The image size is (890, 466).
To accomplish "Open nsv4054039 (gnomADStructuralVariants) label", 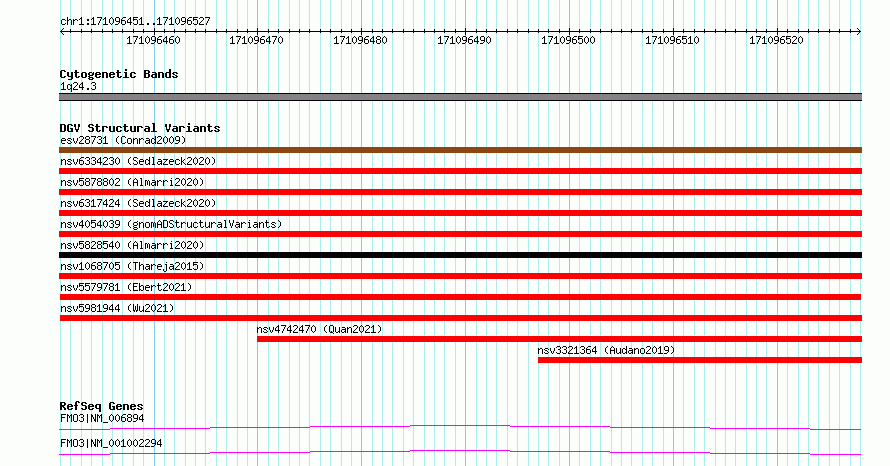I will (x=171, y=224).
